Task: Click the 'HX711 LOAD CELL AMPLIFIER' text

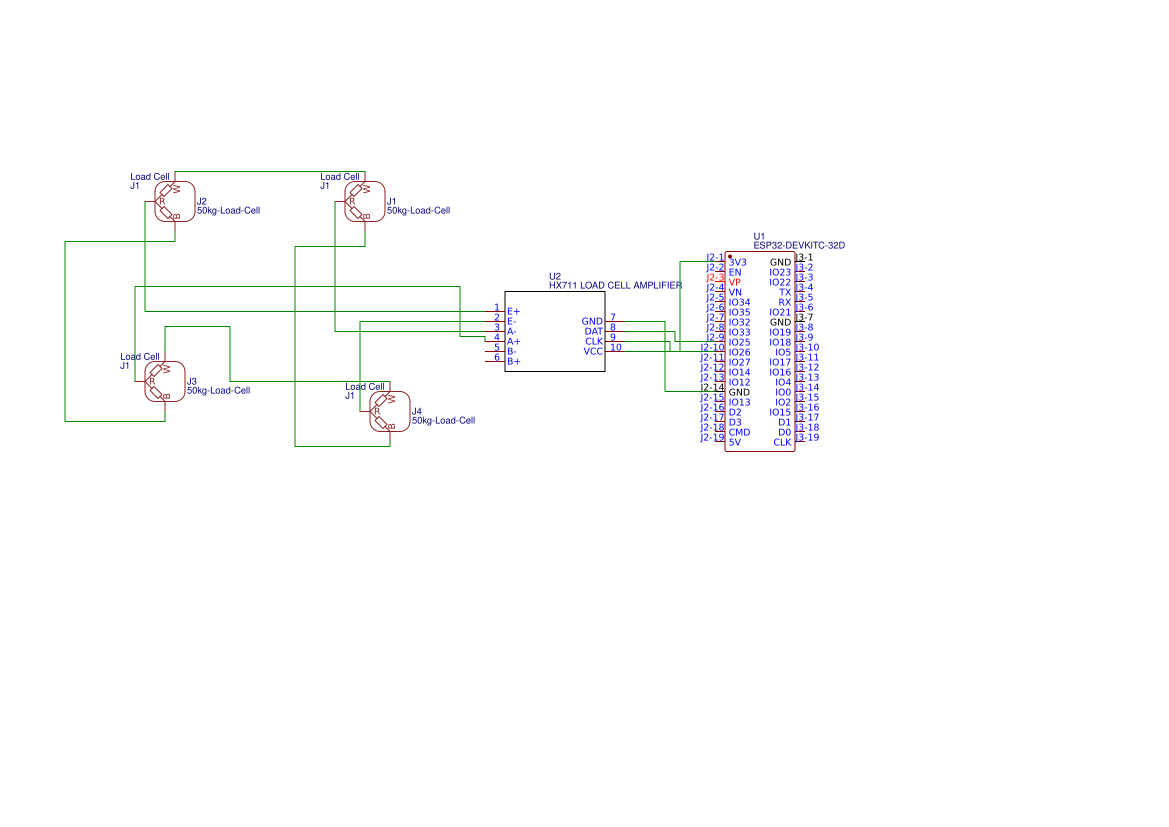Action: point(614,284)
